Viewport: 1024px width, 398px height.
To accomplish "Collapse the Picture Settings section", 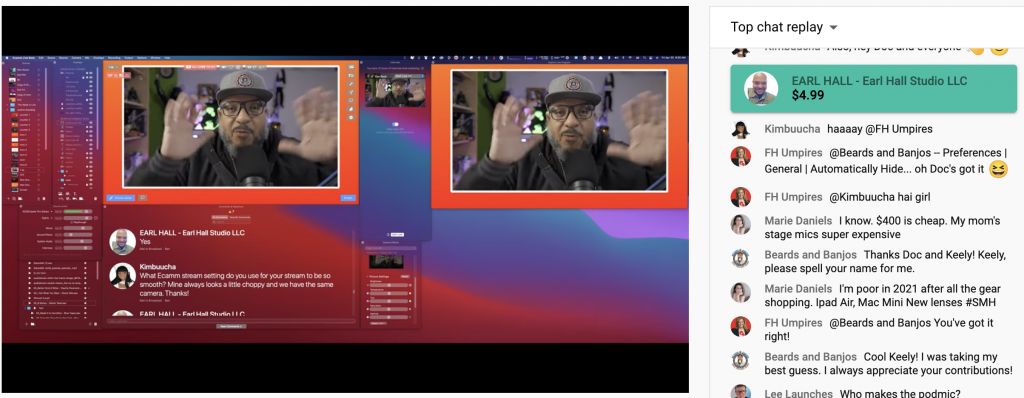I will coord(367,276).
